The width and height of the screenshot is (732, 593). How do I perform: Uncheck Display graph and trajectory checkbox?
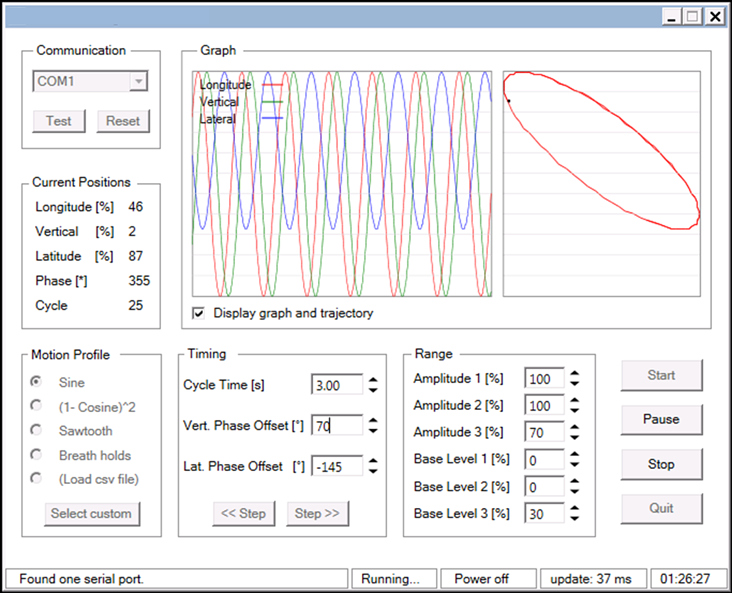click(x=200, y=313)
